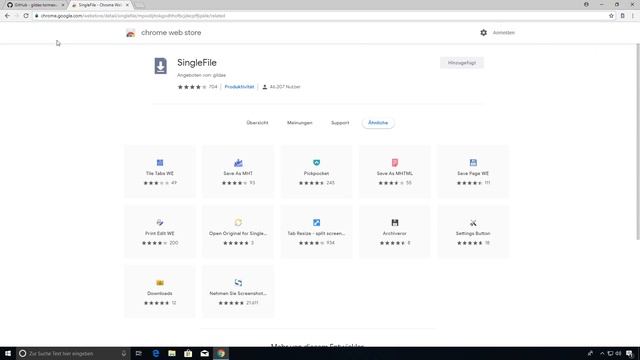
Task: Open the Settings Button extension icon
Action: point(473,223)
